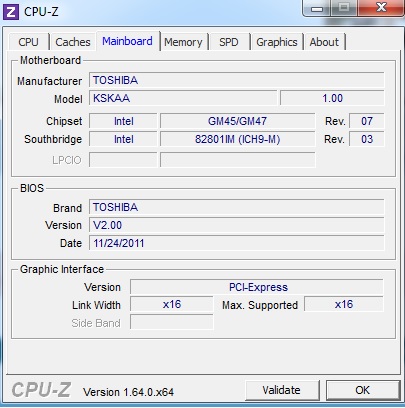This screenshot has width=405, height=408.
Task: Click the Max. Supported x16 field
Action: 344,304
